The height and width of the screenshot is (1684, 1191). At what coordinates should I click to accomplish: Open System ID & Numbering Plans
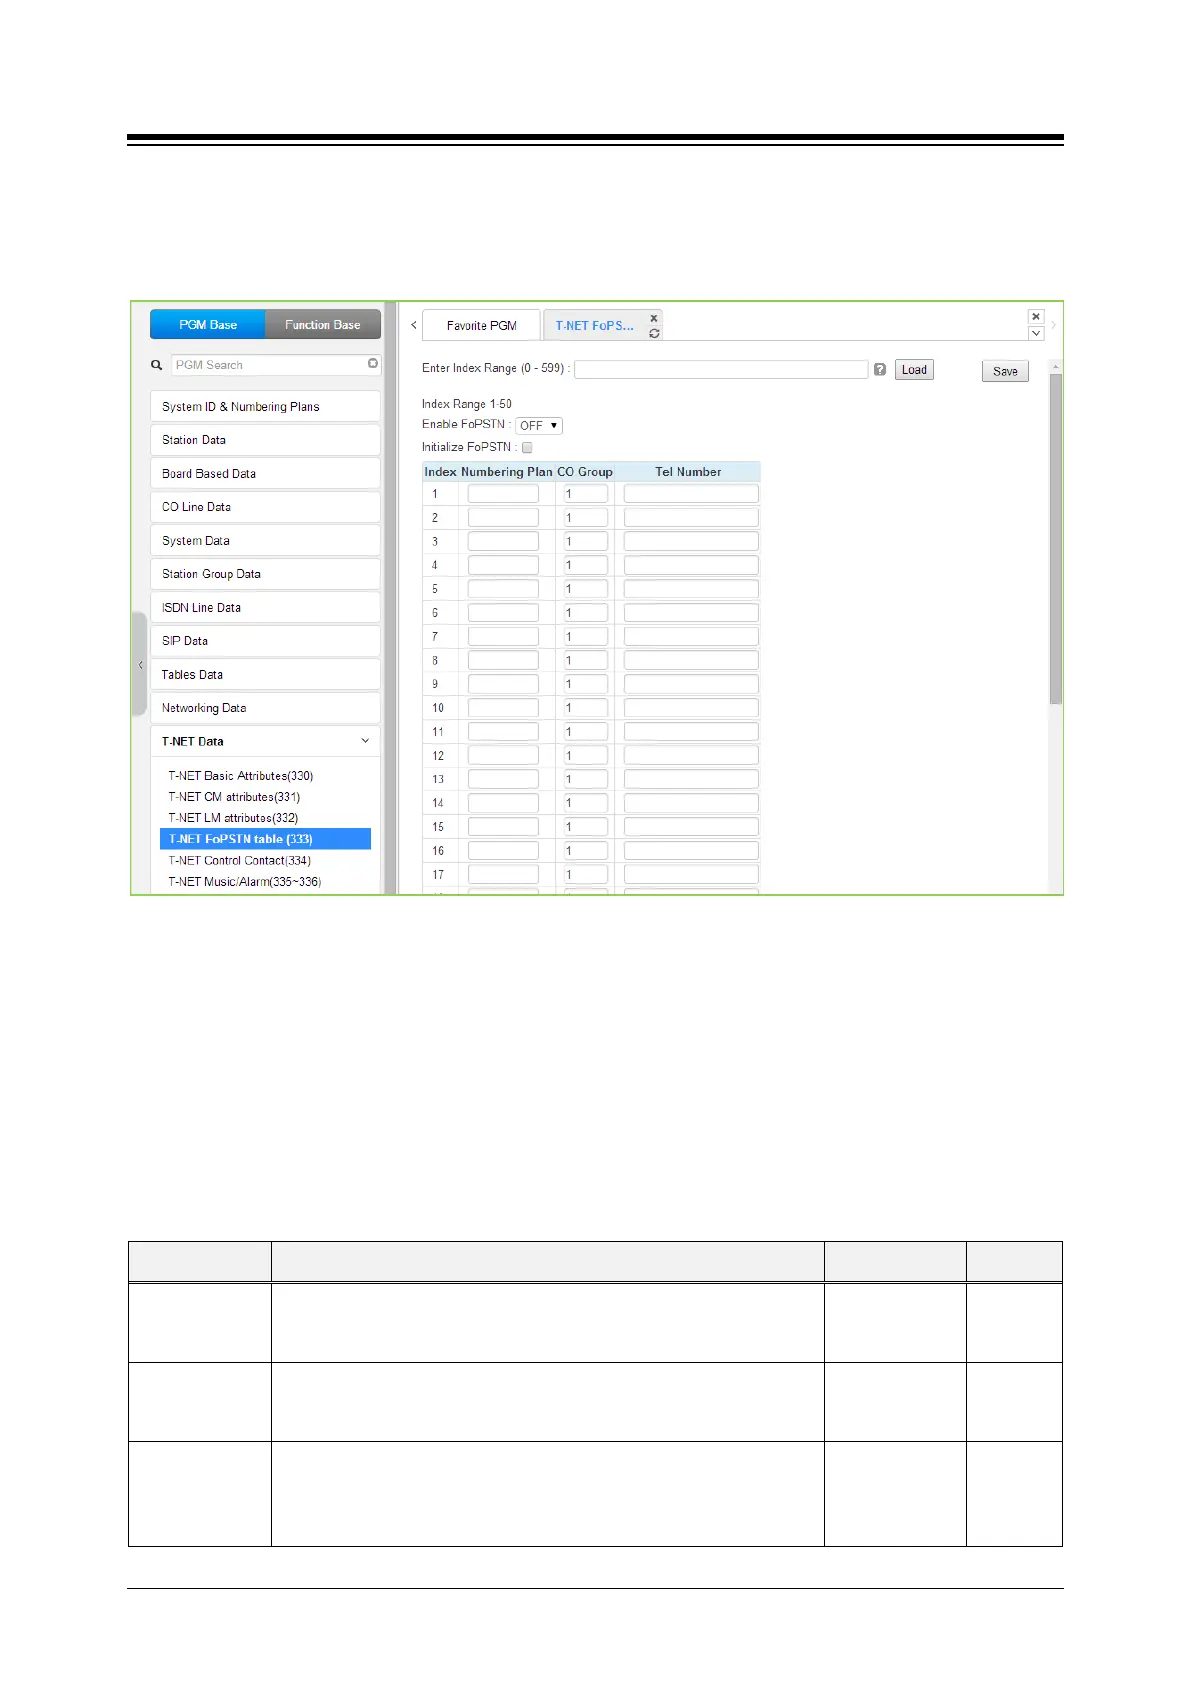click(265, 407)
